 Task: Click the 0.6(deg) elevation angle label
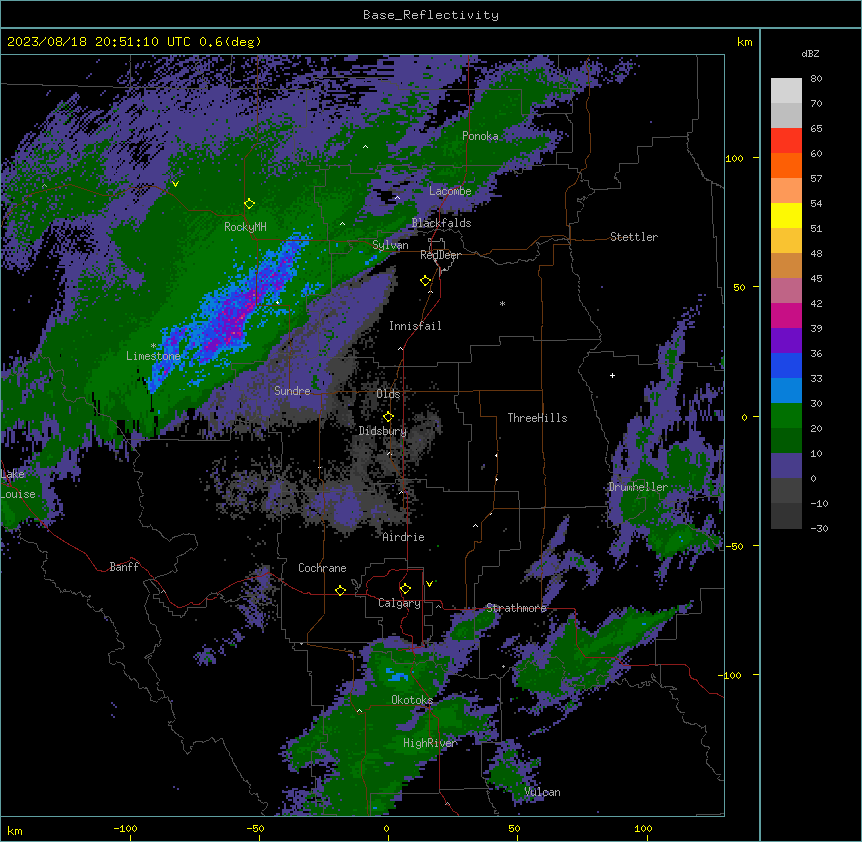coord(230,42)
